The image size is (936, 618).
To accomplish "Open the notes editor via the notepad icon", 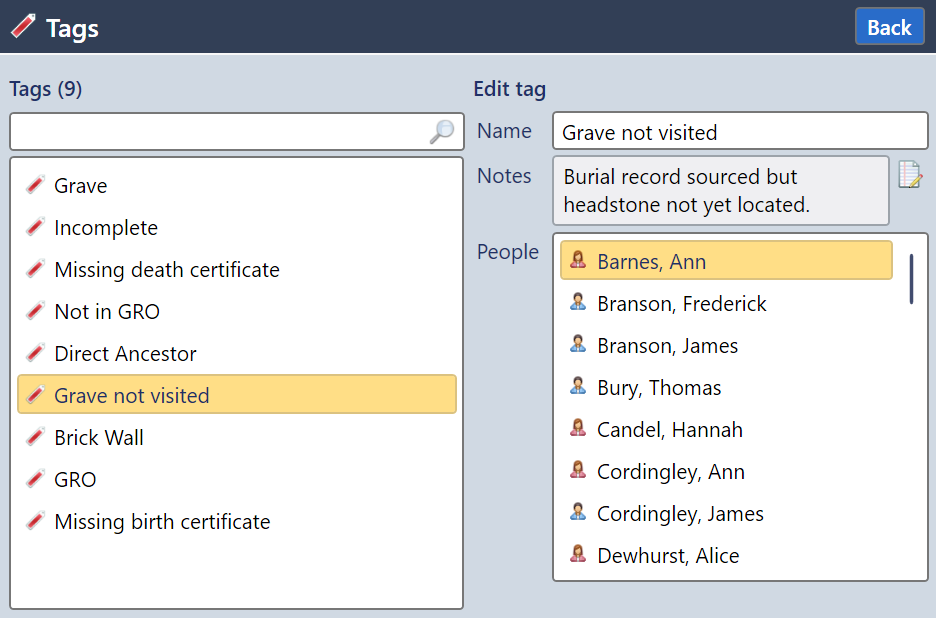I will pyautogui.click(x=911, y=174).
